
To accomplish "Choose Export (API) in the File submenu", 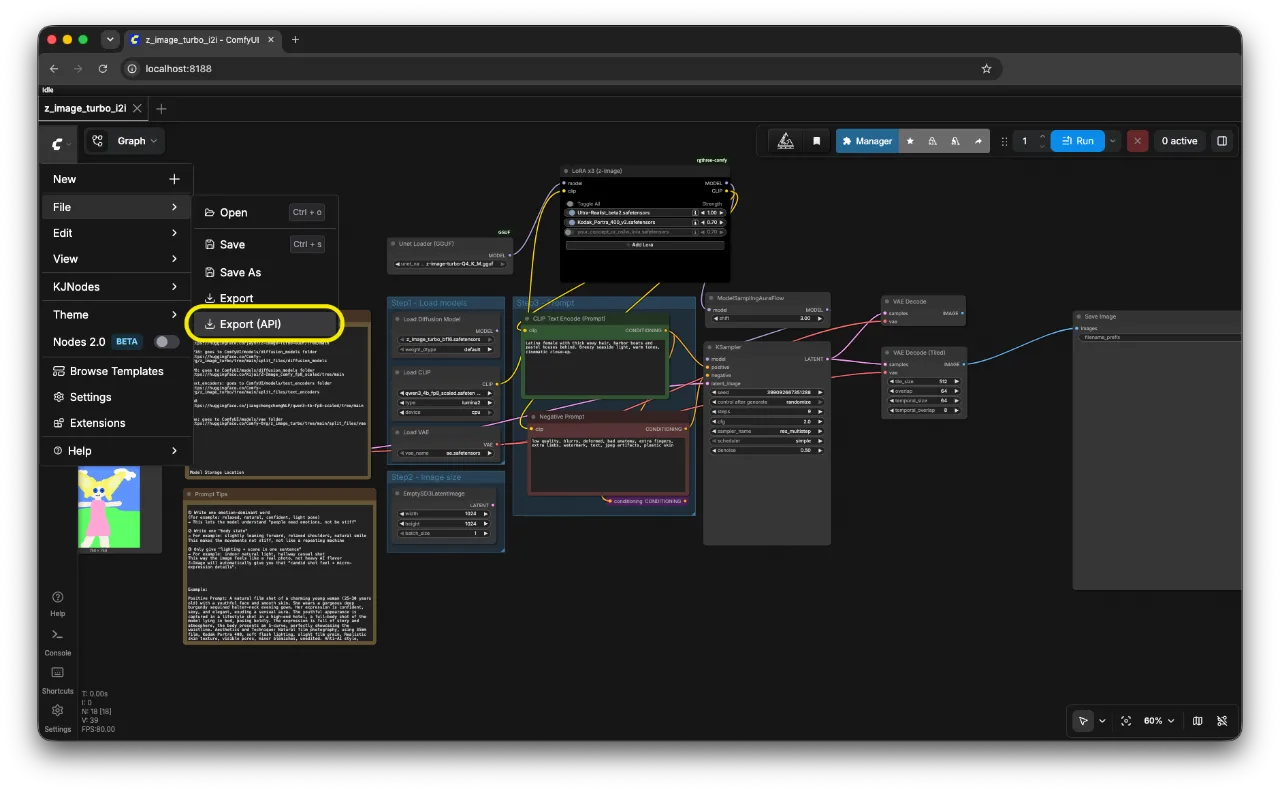I will coord(264,324).
